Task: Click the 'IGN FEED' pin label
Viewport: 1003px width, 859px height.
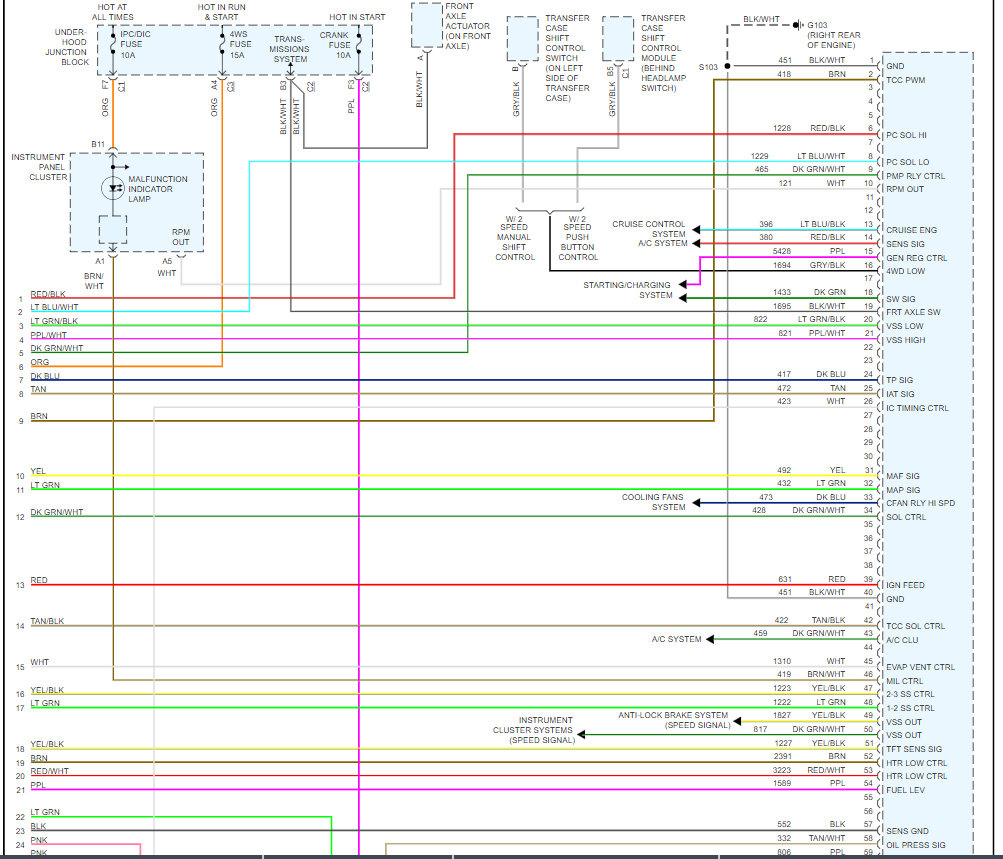Action: click(905, 585)
